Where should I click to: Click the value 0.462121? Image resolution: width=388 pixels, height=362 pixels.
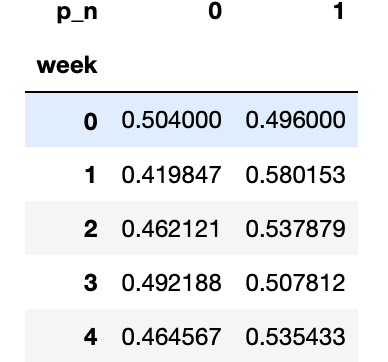pyautogui.click(x=171, y=229)
